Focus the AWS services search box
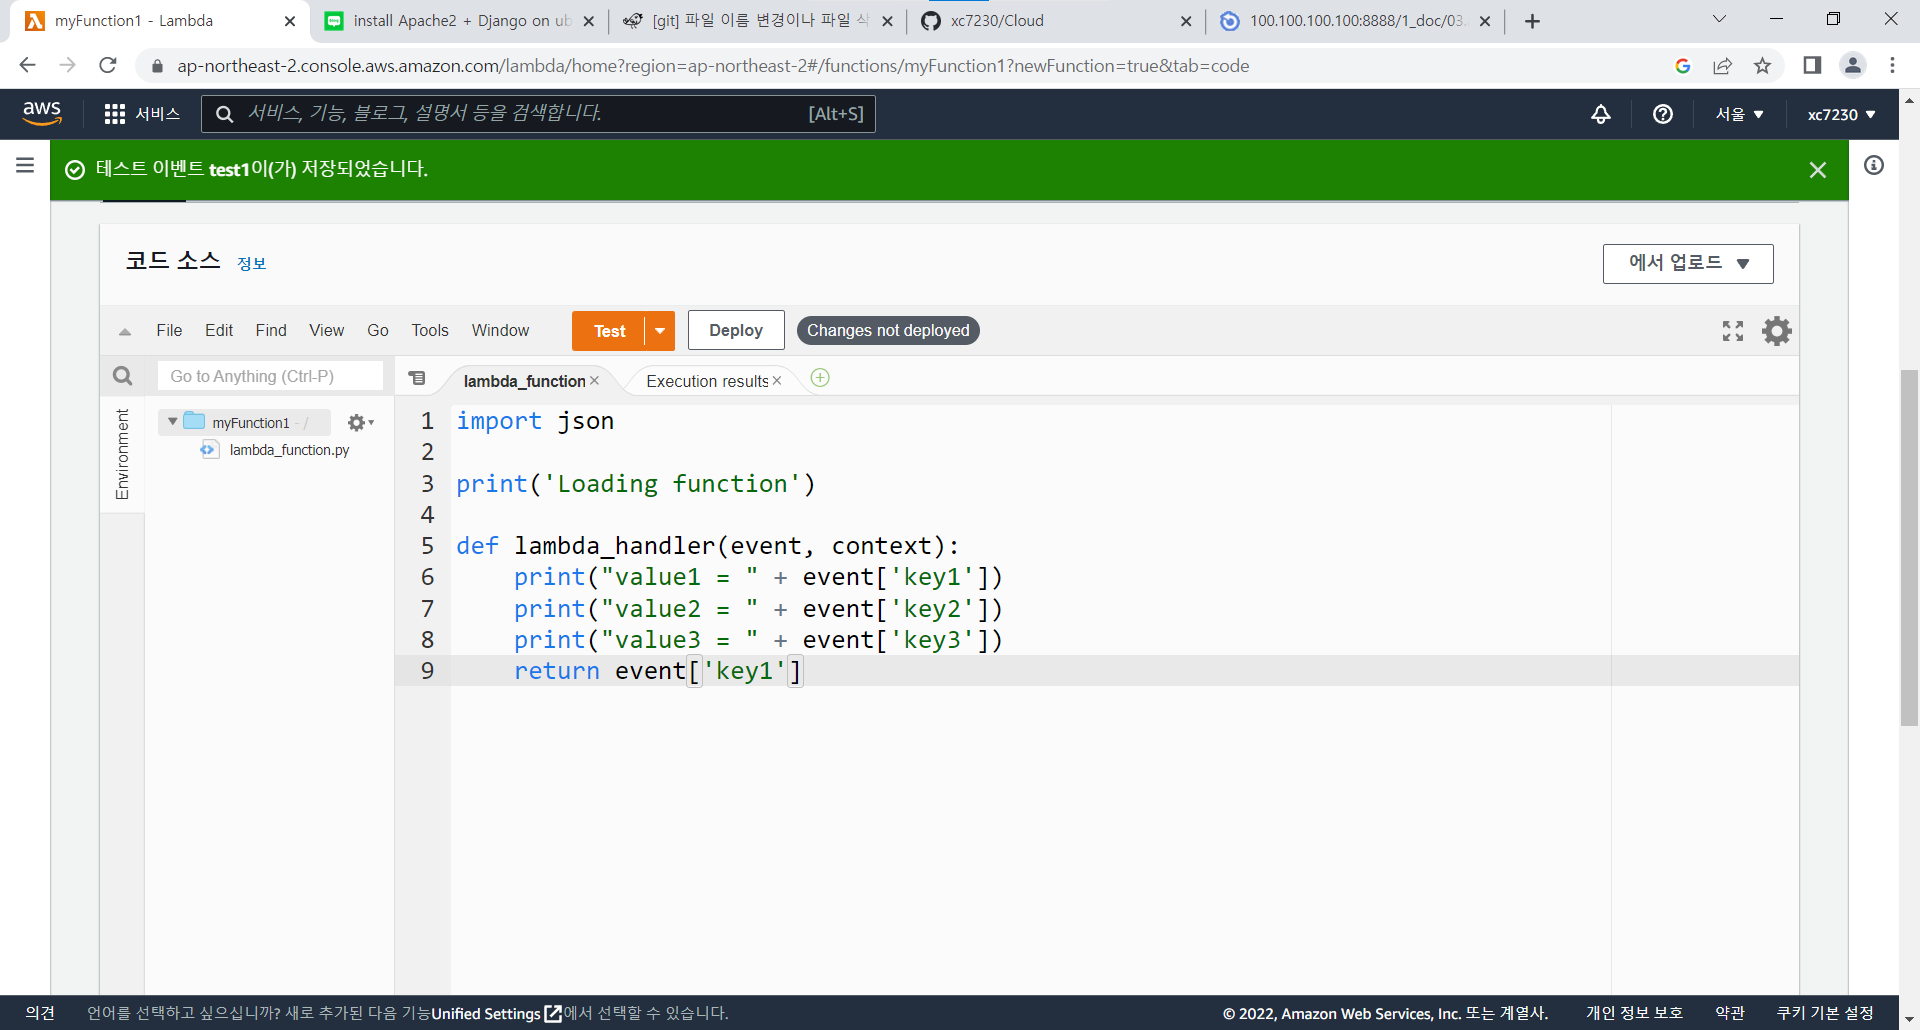 [538, 114]
